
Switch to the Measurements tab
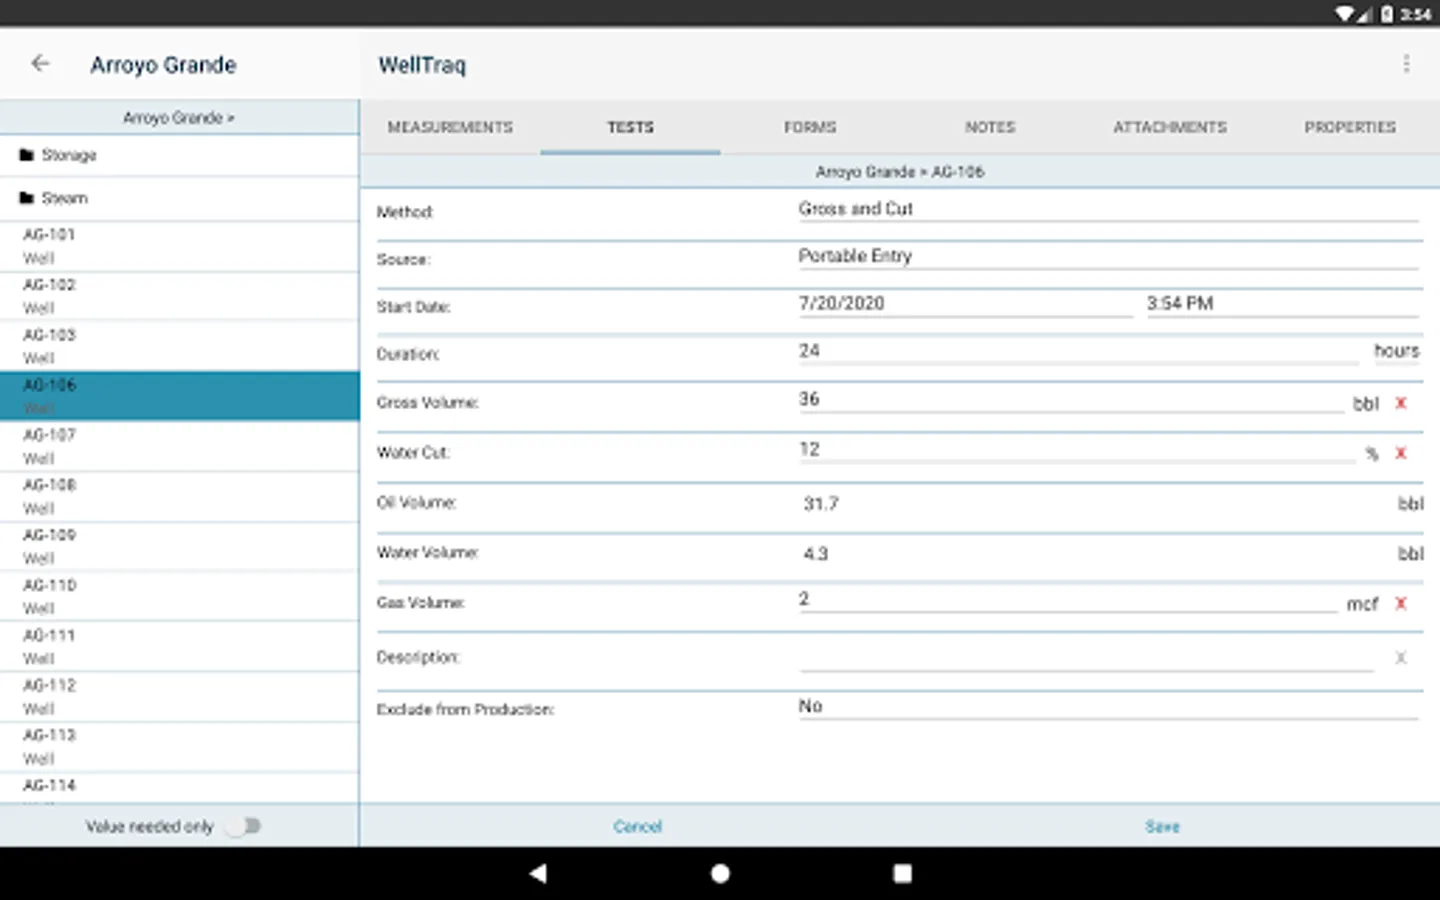click(x=450, y=127)
